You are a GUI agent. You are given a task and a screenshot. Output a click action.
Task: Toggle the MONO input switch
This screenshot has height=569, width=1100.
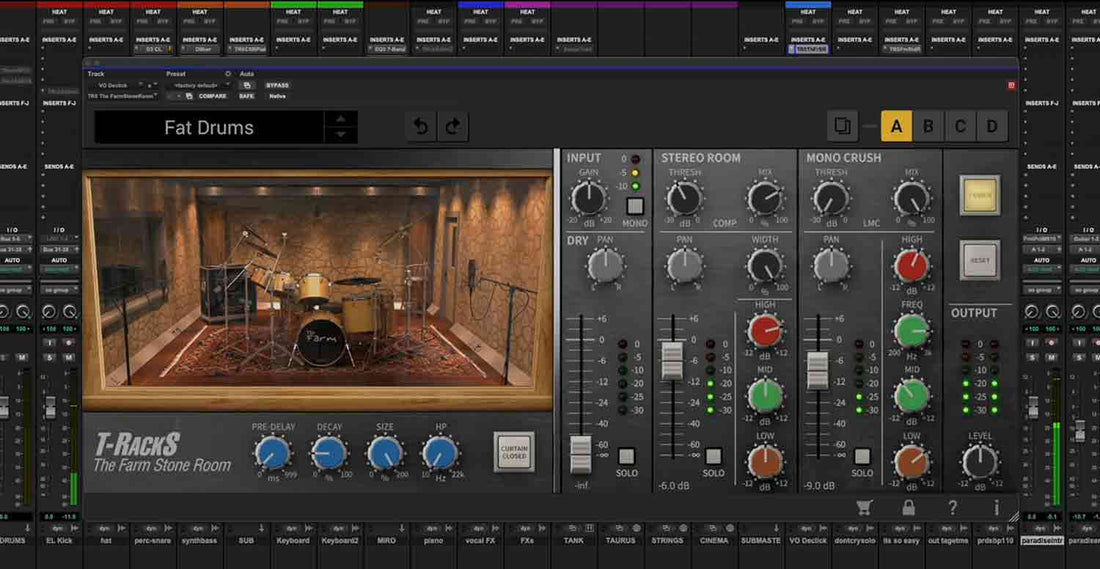click(x=635, y=206)
